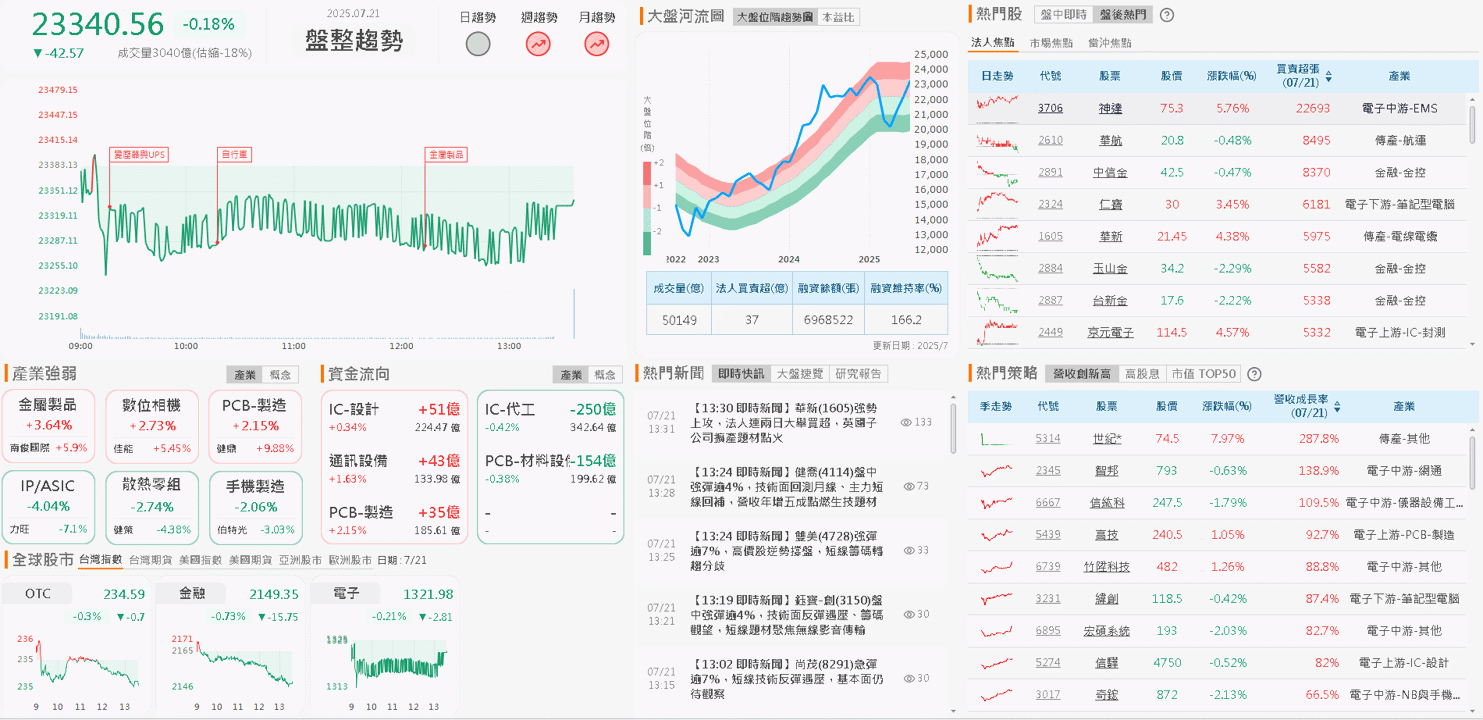1483x720 pixels.
Task: Click the eye icon with 73 views
Action: tap(909, 486)
